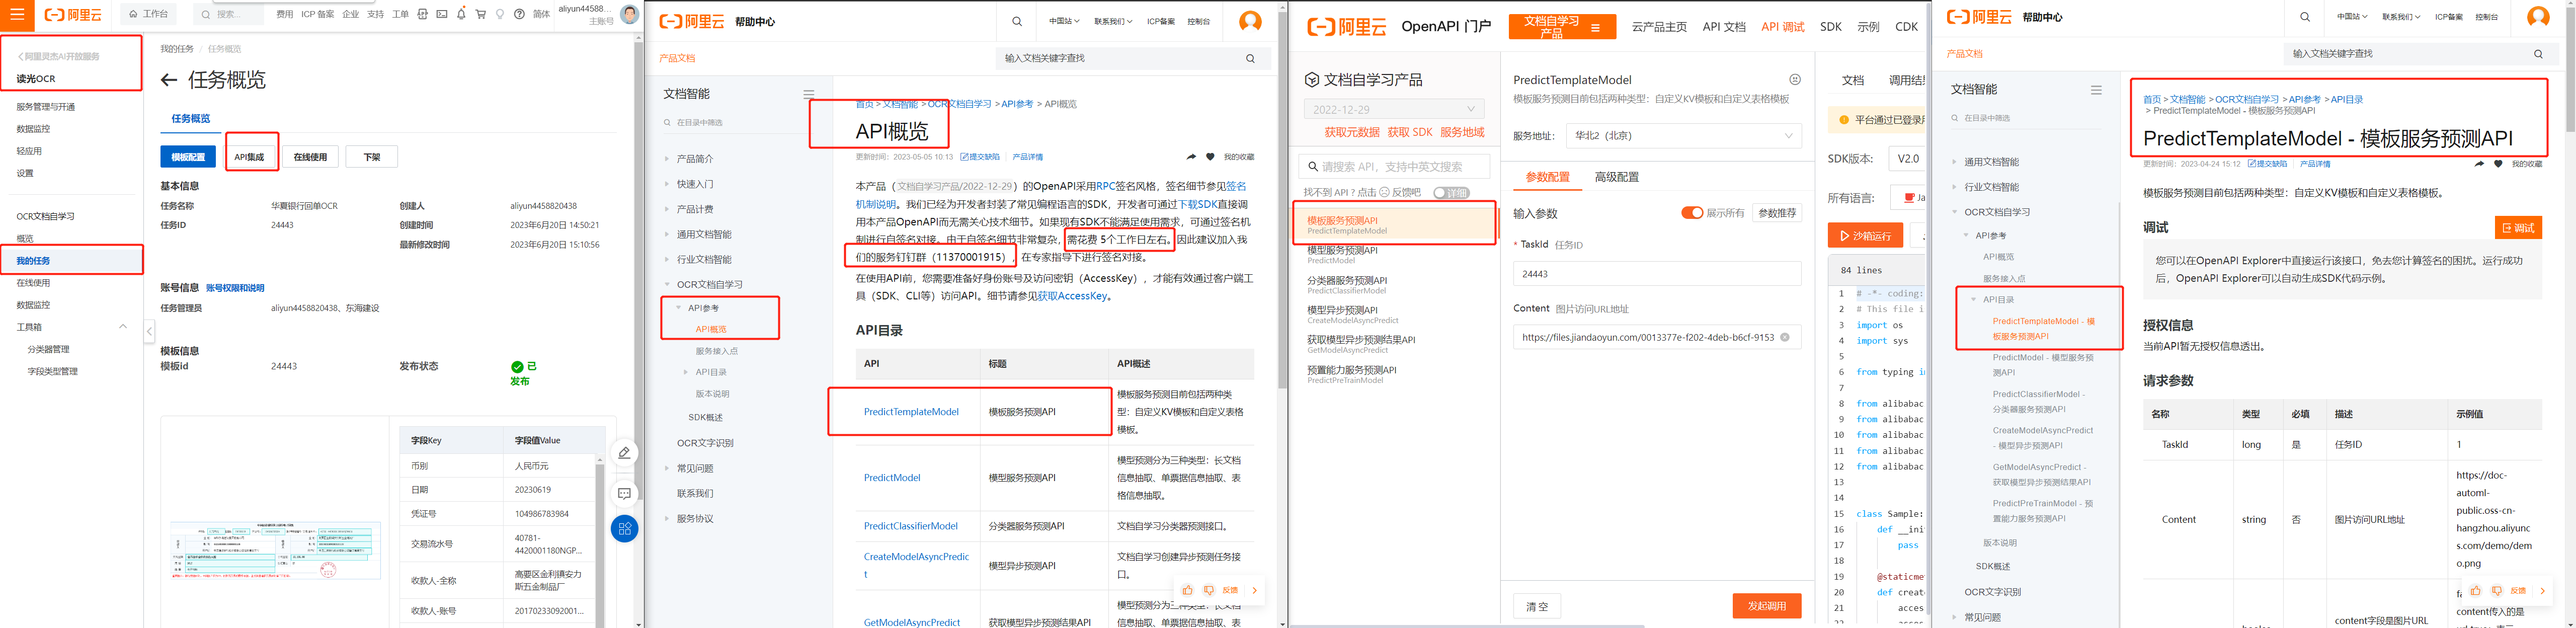Viewport: 2576px width, 628px height.
Task: Toggle the 详细 switch in OpenAPI portal
Action: pyautogui.click(x=1451, y=192)
